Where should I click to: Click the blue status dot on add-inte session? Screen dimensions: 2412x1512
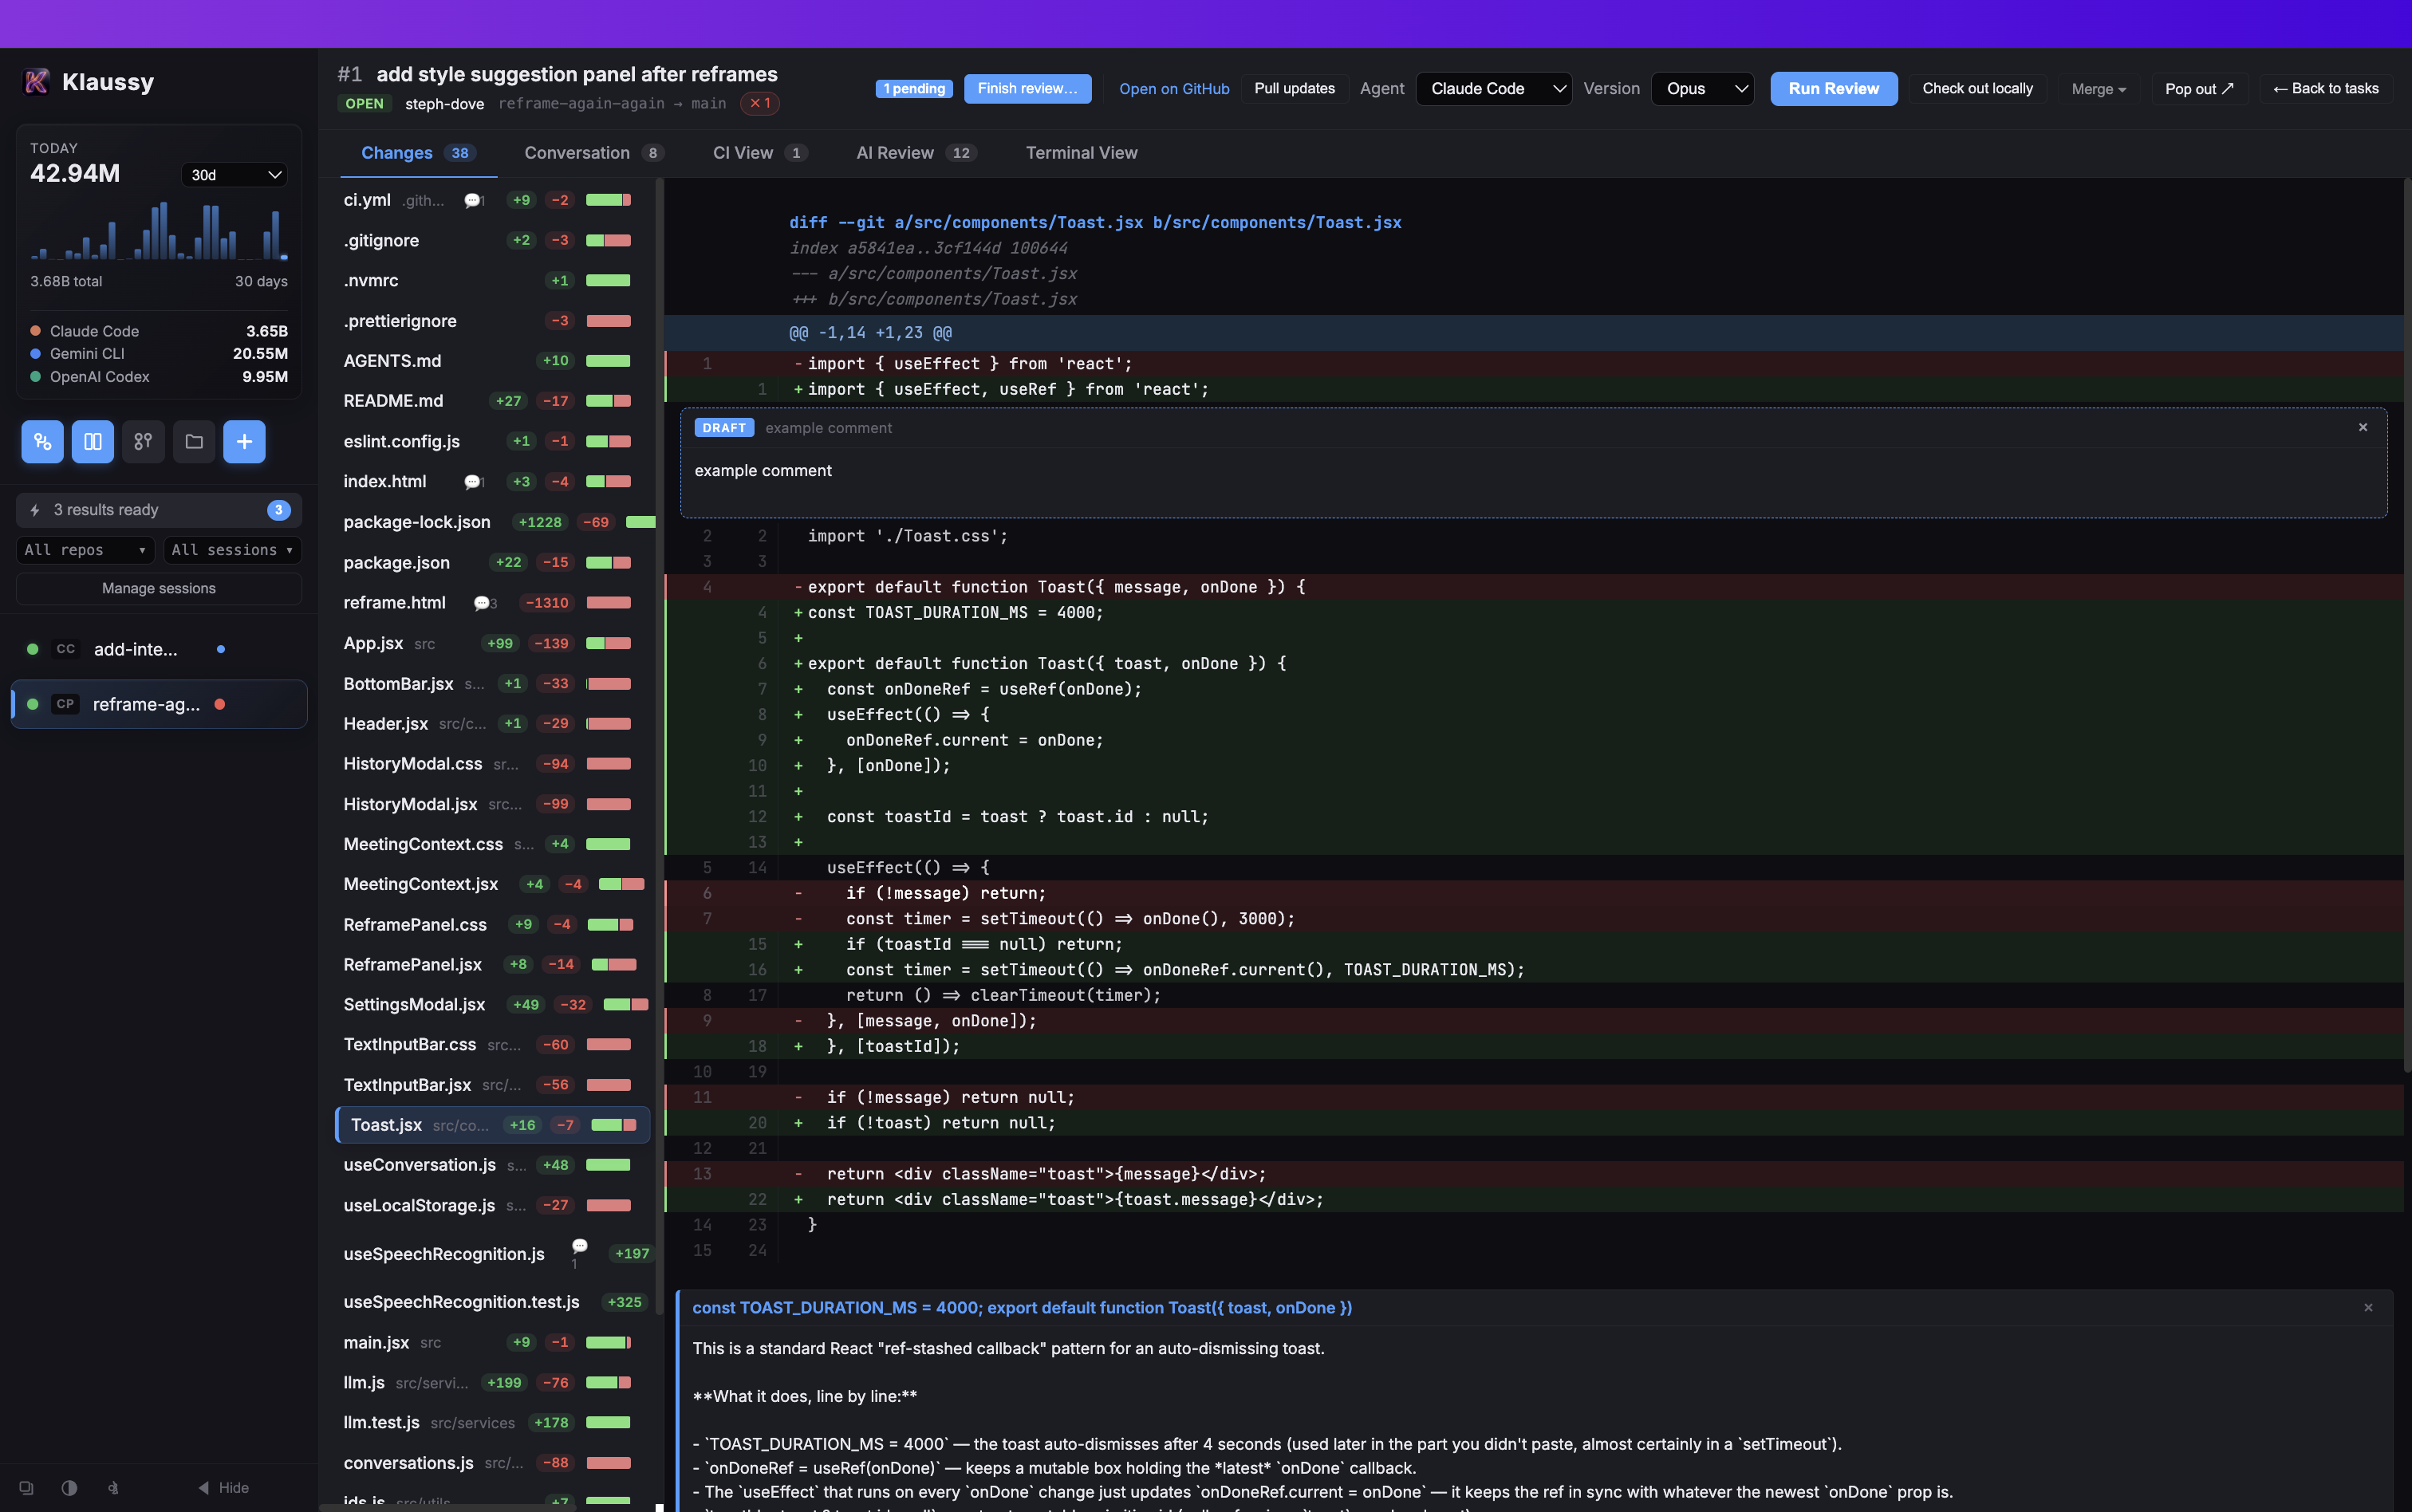[221, 649]
